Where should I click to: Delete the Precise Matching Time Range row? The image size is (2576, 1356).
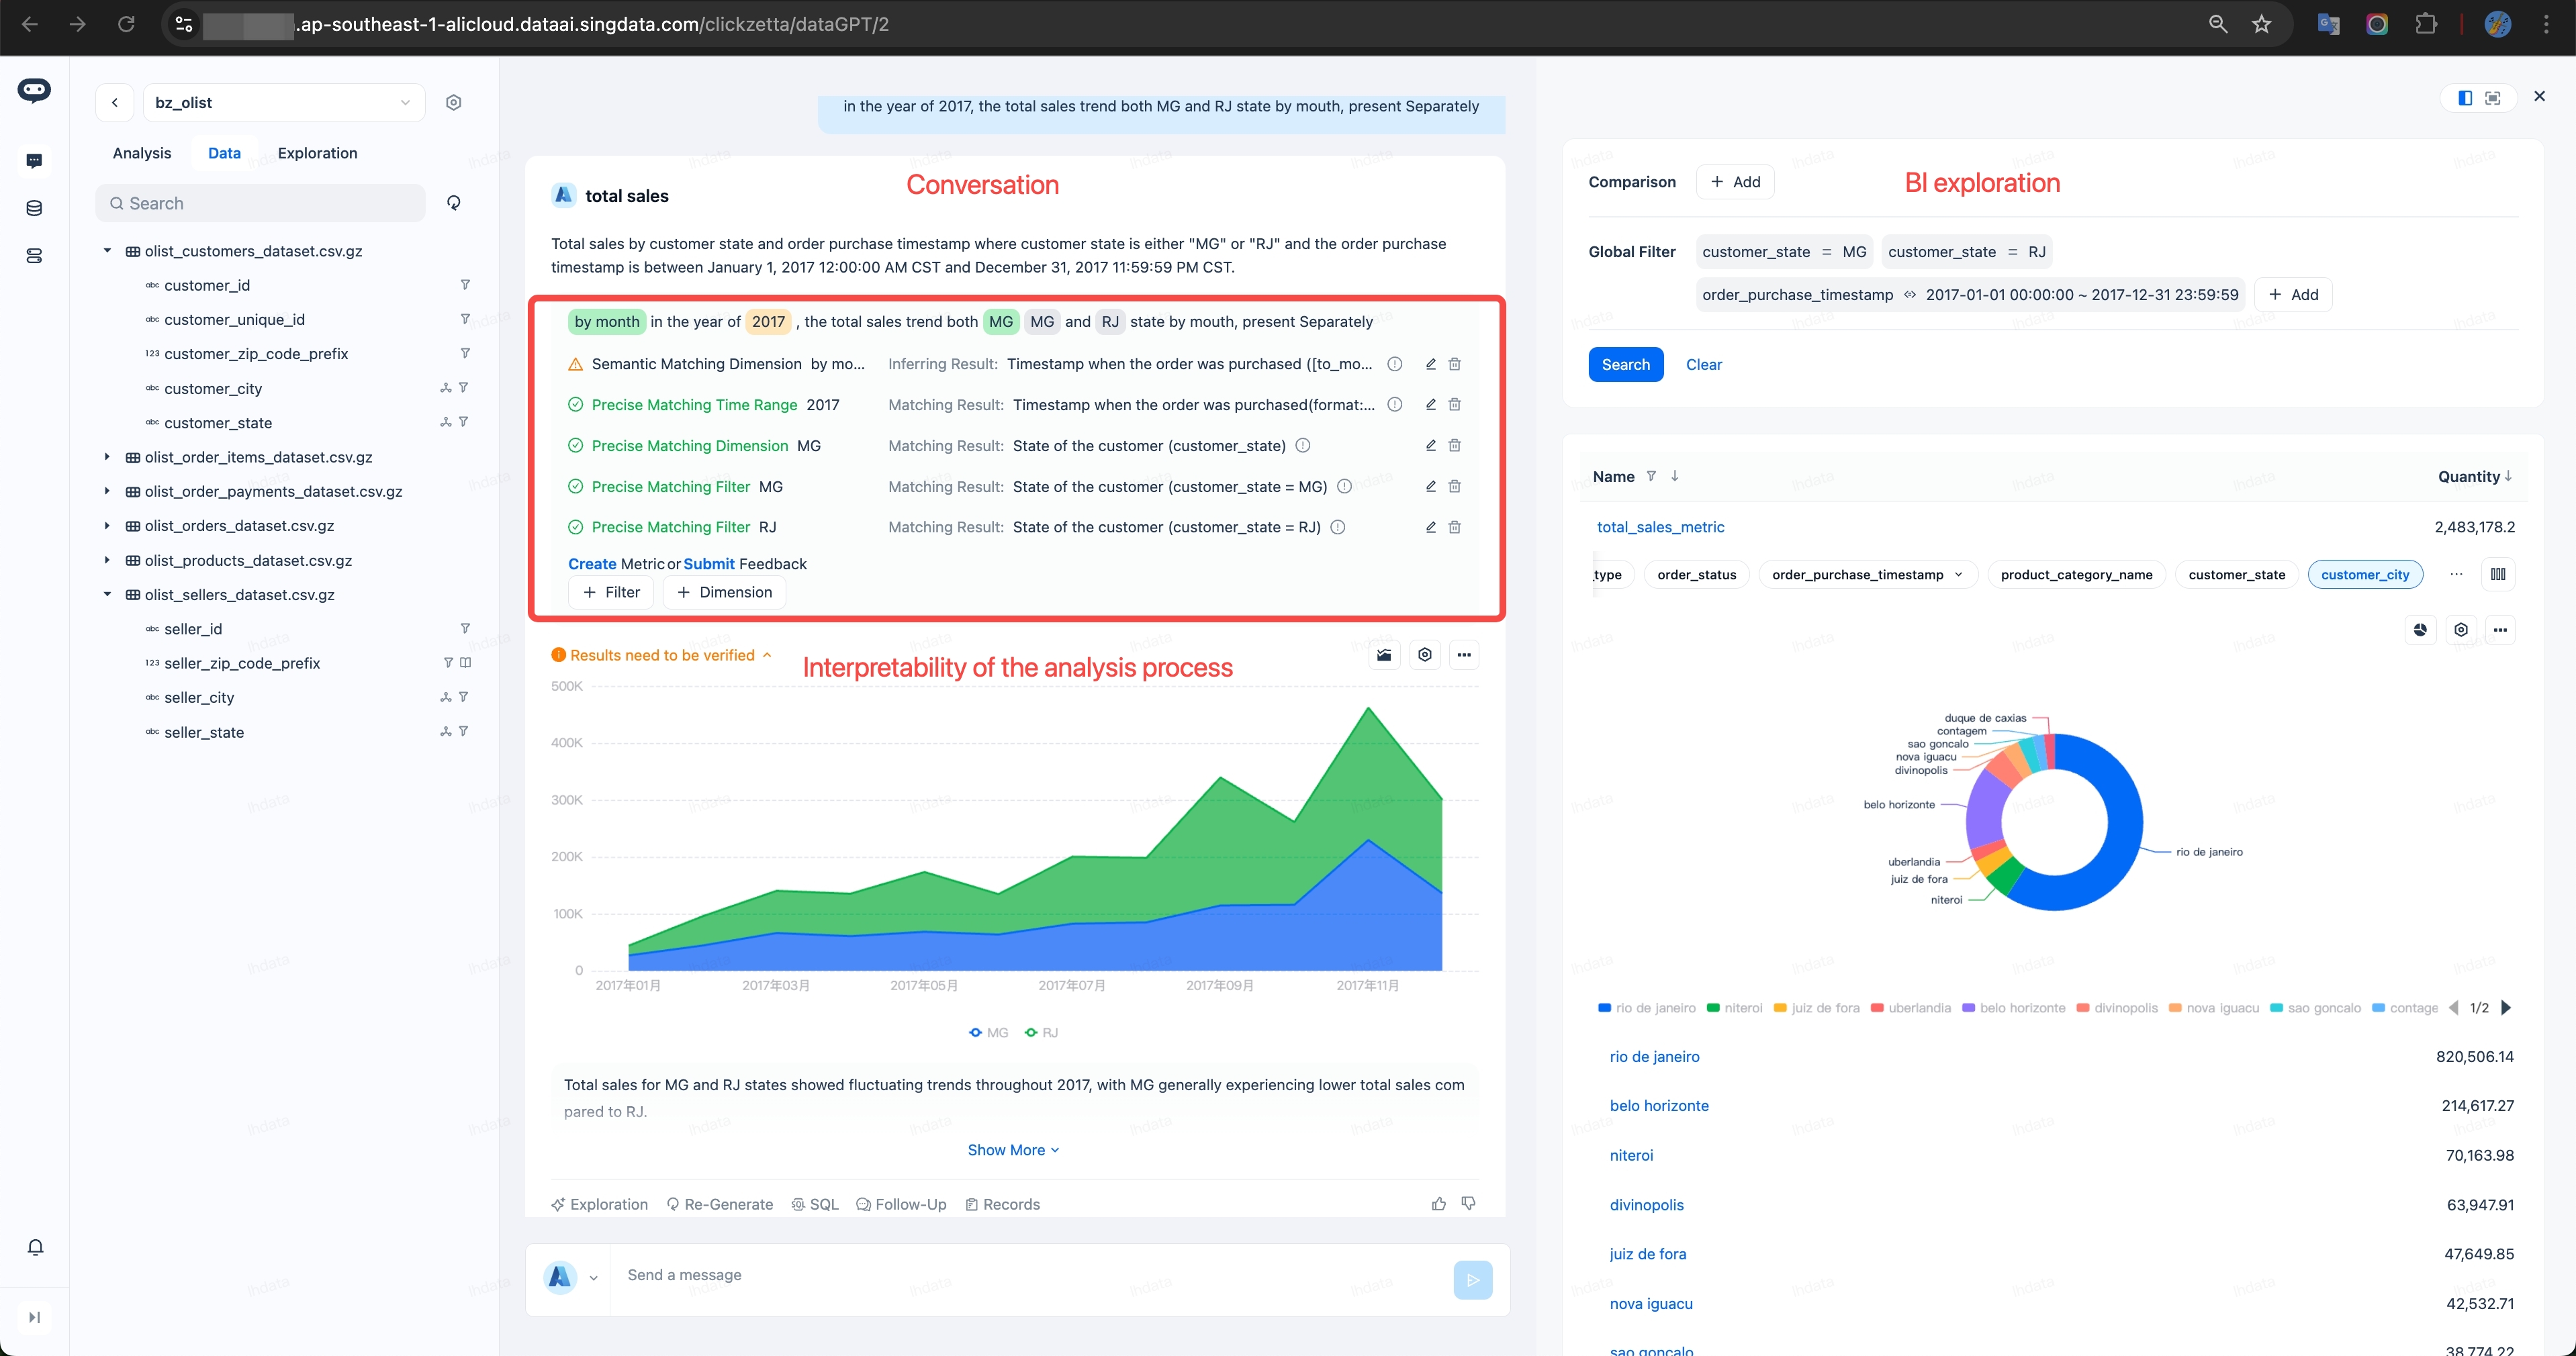(x=1455, y=405)
